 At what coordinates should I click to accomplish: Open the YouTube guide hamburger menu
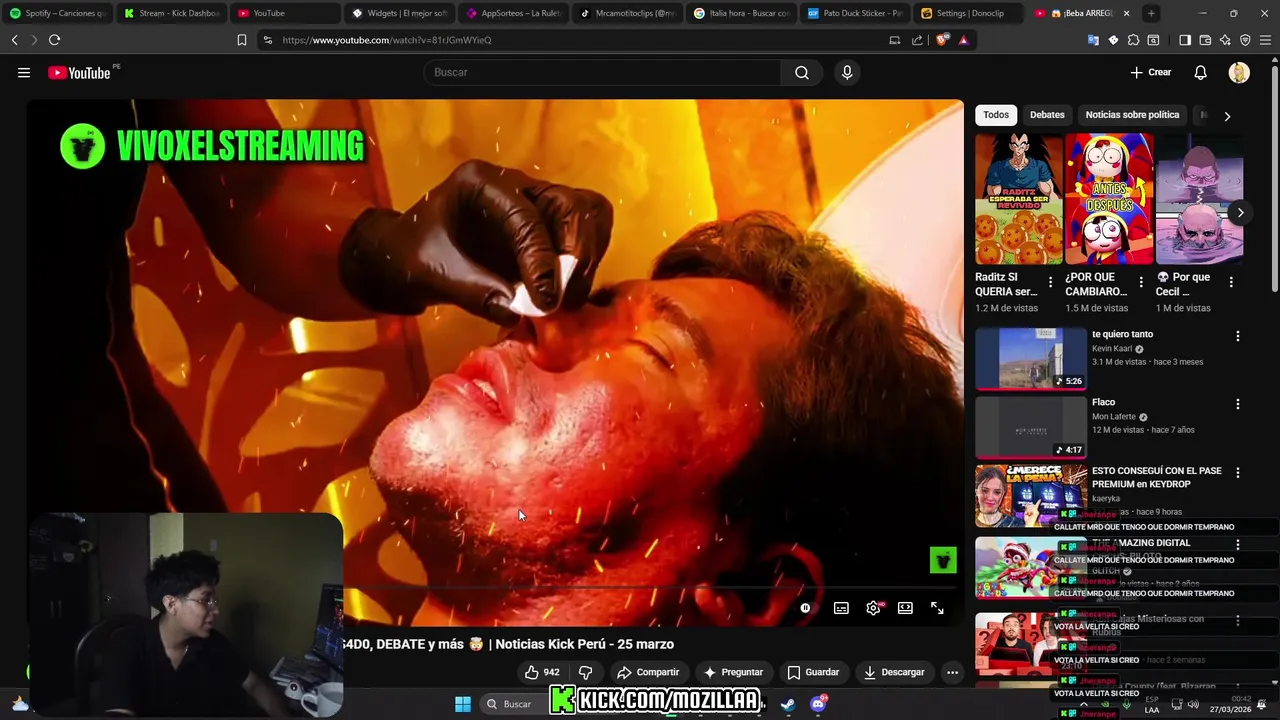[x=24, y=72]
